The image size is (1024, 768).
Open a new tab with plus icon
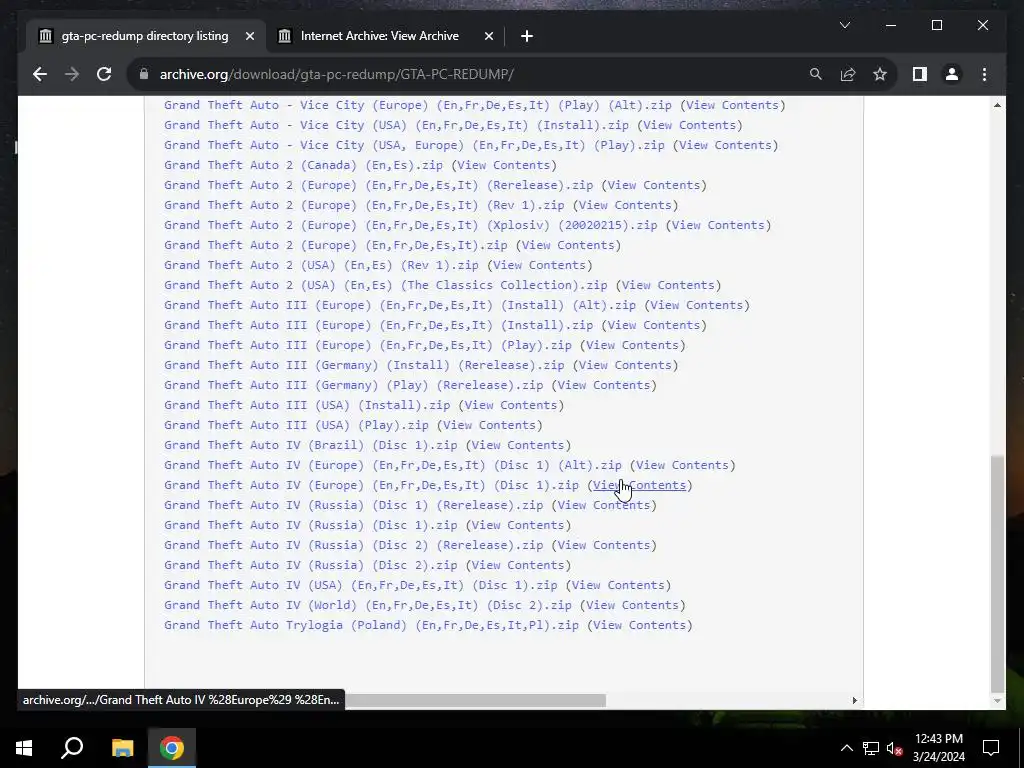(x=527, y=37)
